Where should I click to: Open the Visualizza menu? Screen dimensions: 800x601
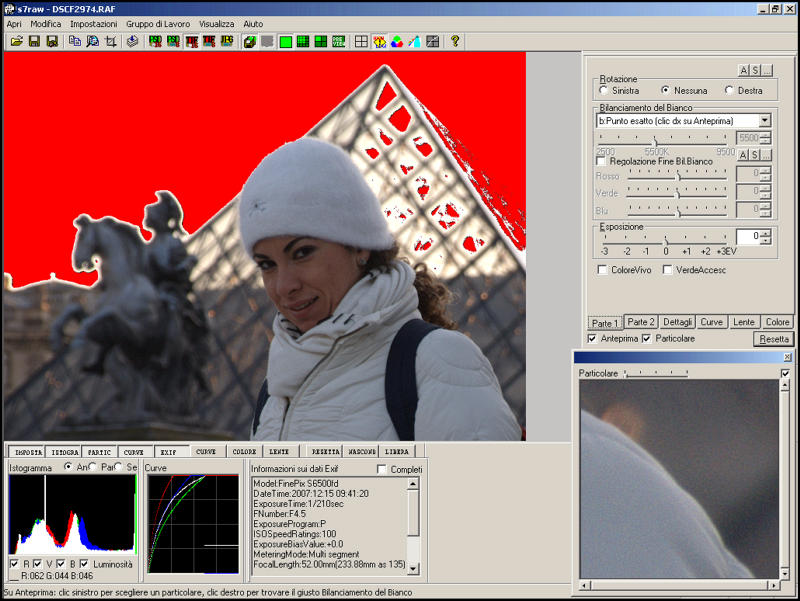216,24
